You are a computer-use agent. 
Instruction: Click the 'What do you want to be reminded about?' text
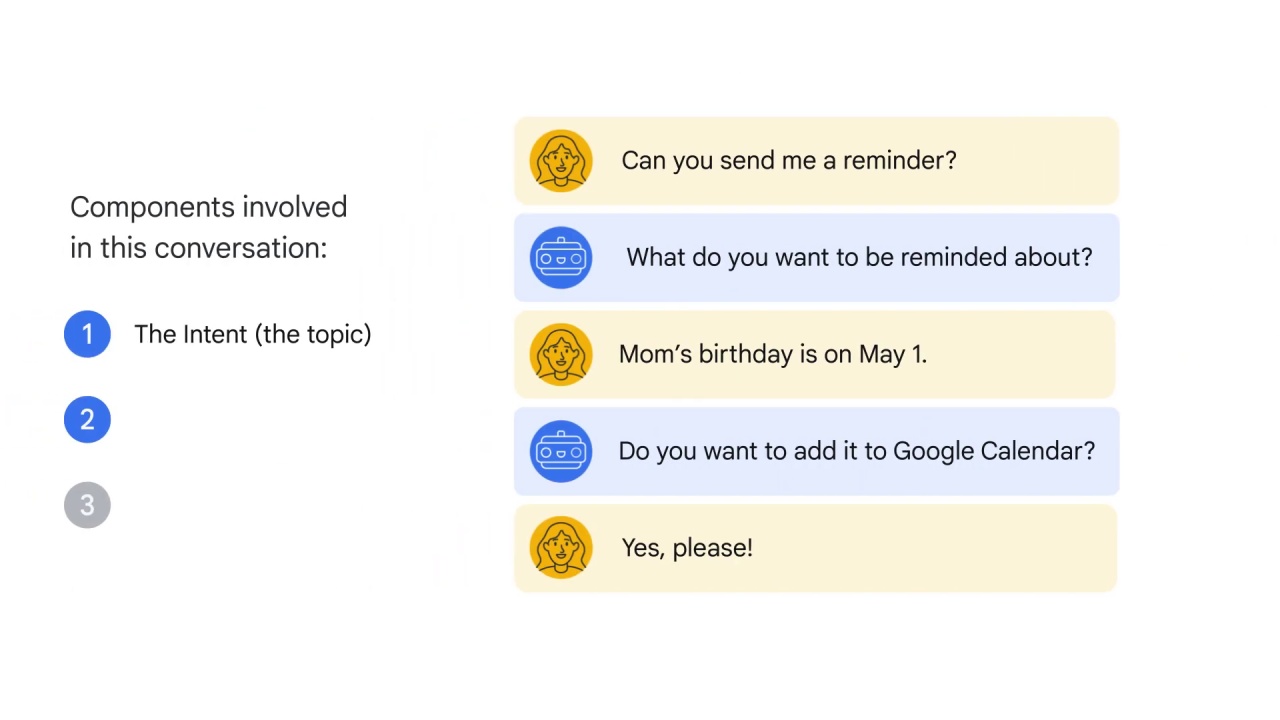[x=859, y=258]
